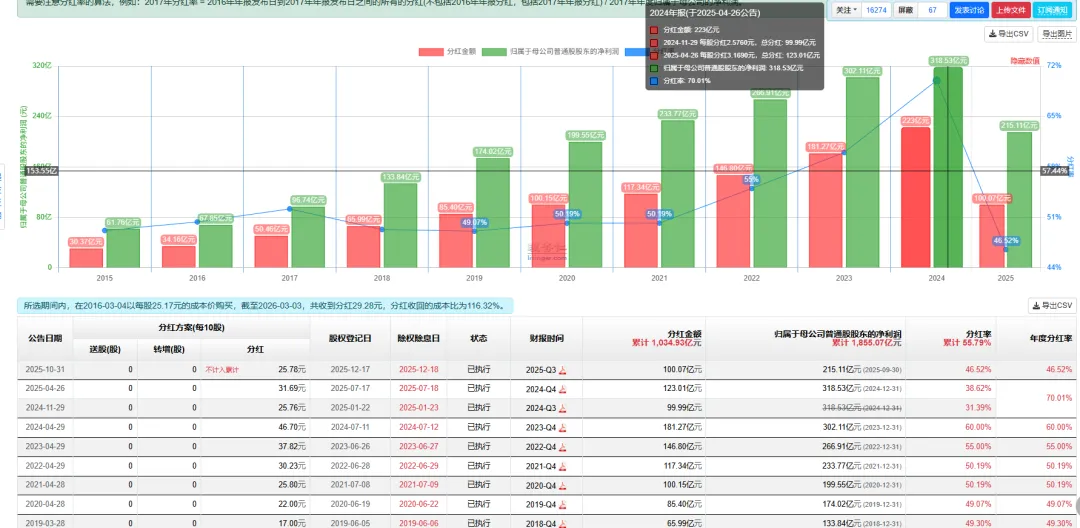The width and height of the screenshot is (1080, 528).
Task: Click the 订阅通知 button
Action: (x=1052, y=10)
